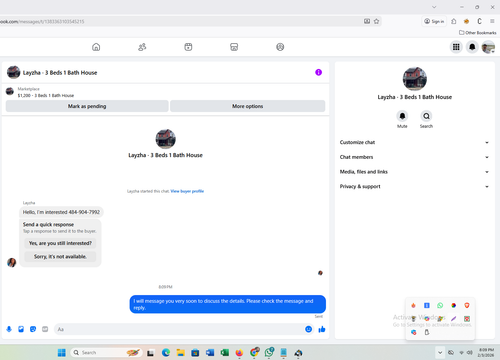The width and height of the screenshot is (500, 360).
Task: Open the emoji picker in message box
Action: 309,329
